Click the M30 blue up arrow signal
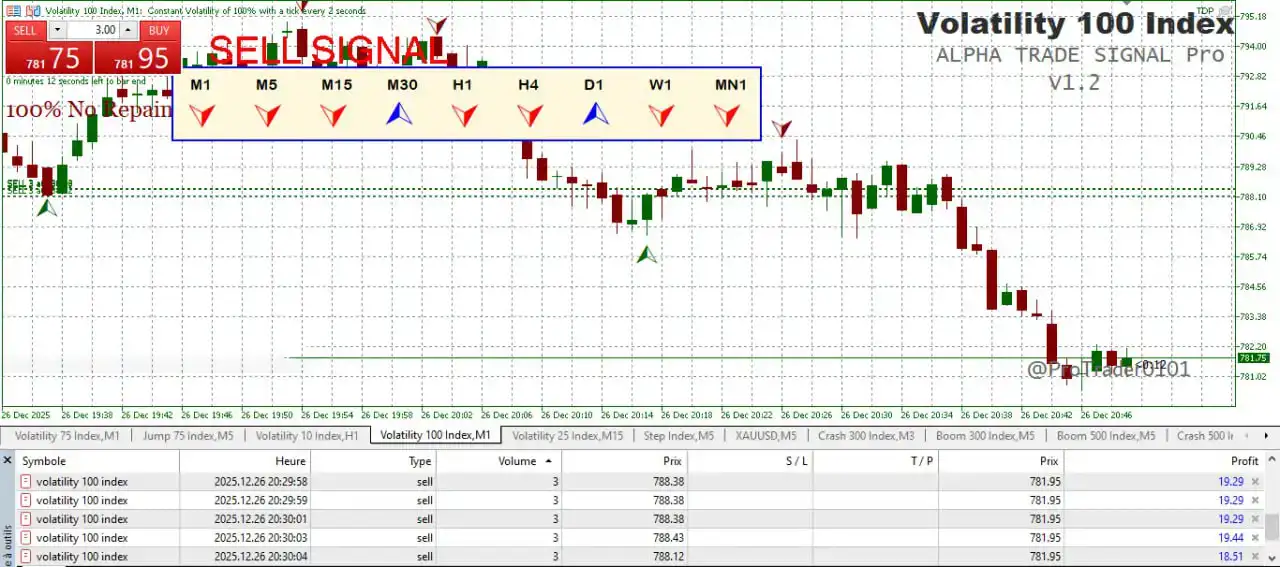Screen dimensions: 1280x567 tap(399, 115)
